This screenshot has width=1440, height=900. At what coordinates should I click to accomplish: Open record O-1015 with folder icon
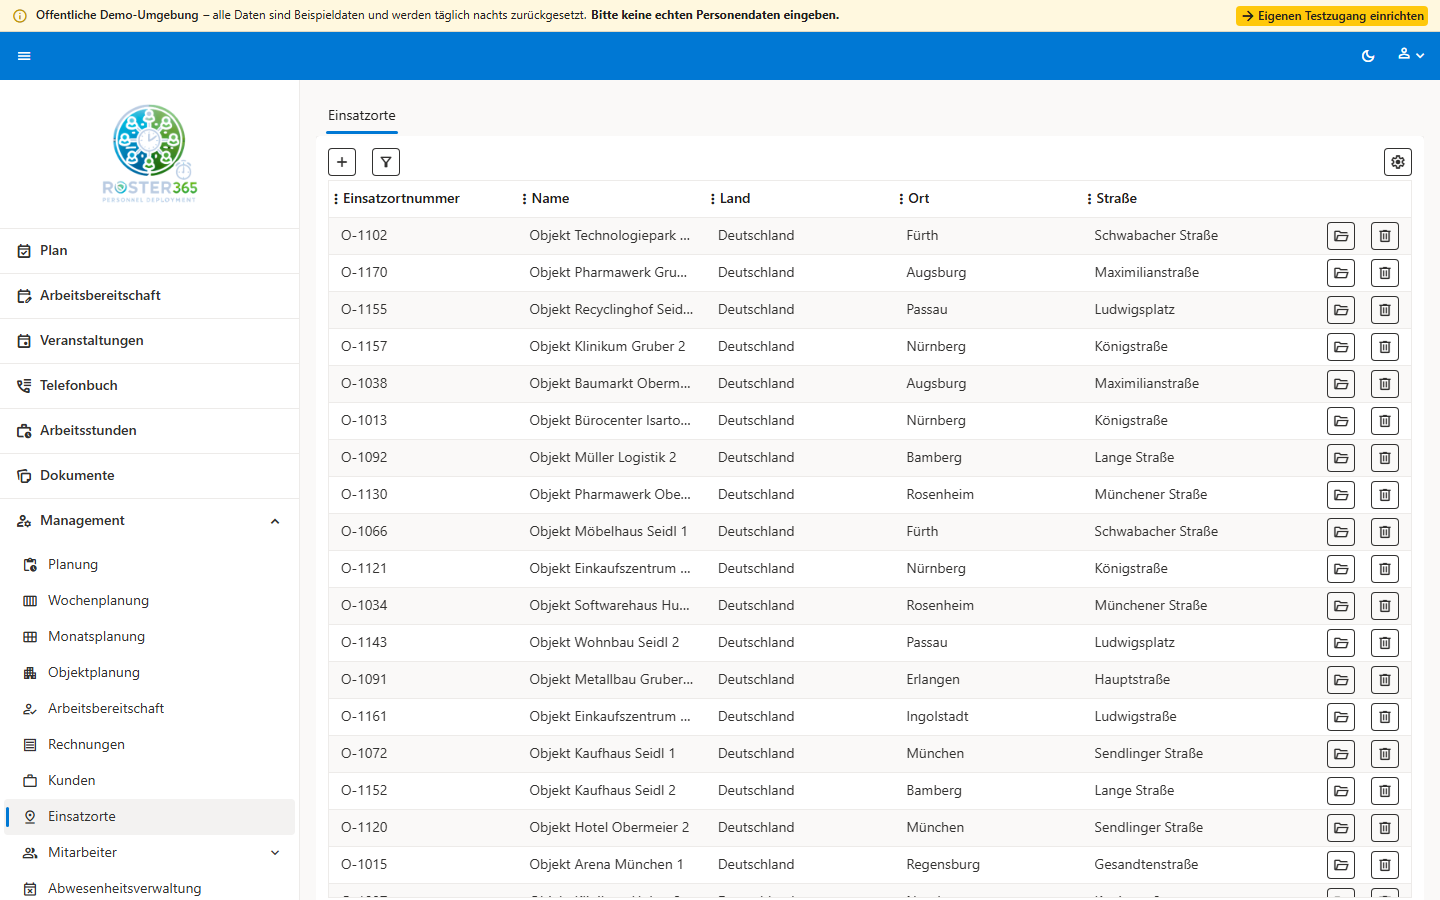pos(1341,865)
